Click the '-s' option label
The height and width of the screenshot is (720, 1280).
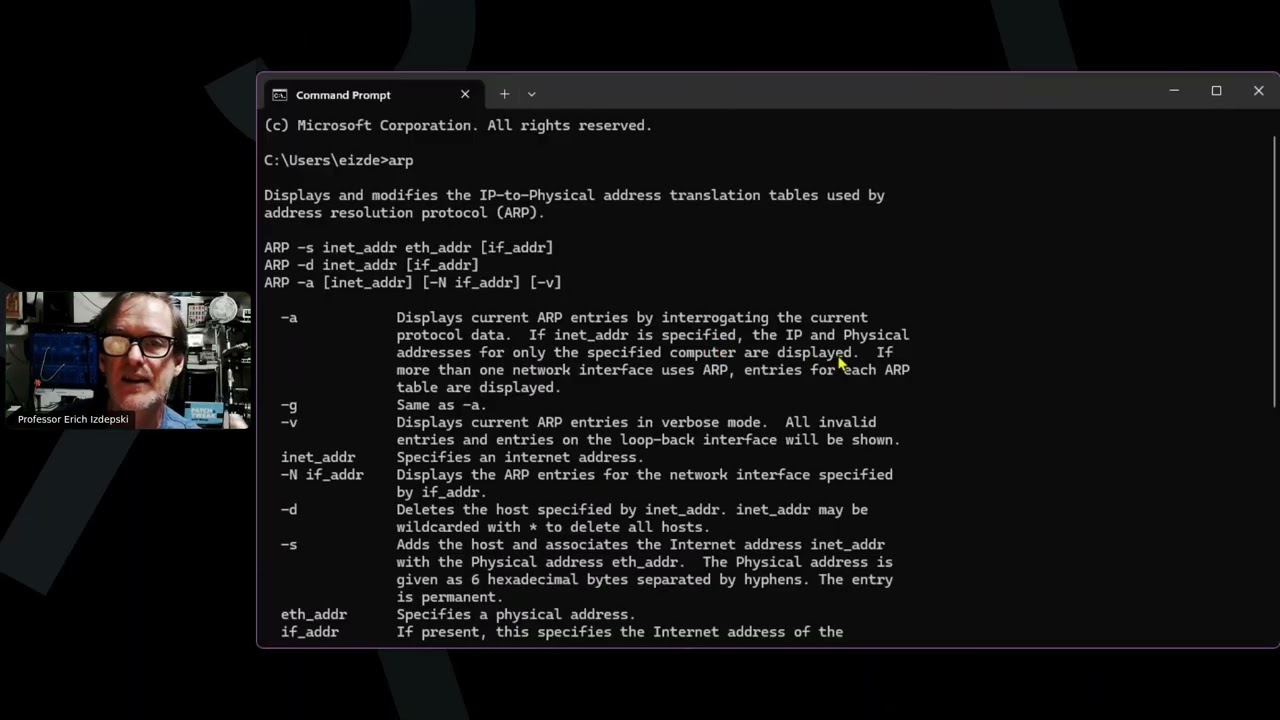[x=289, y=545]
